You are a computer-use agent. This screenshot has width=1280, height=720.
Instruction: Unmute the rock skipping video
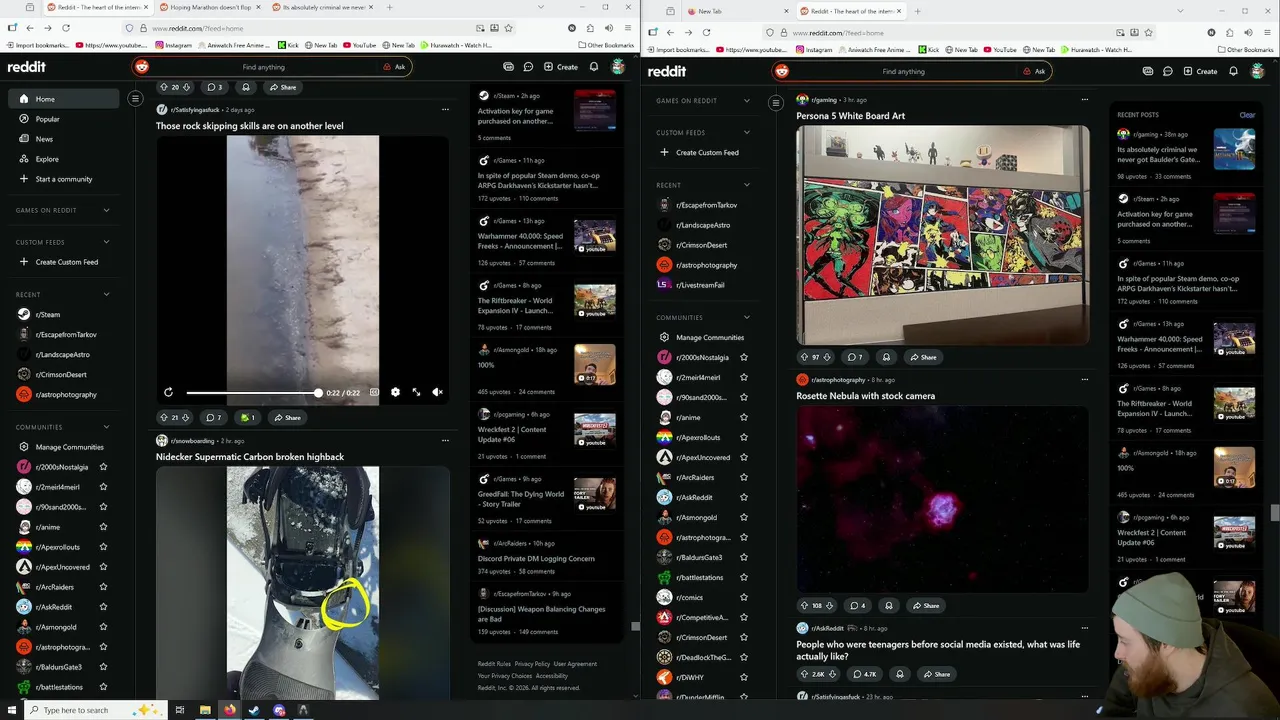click(x=437, y=392)
